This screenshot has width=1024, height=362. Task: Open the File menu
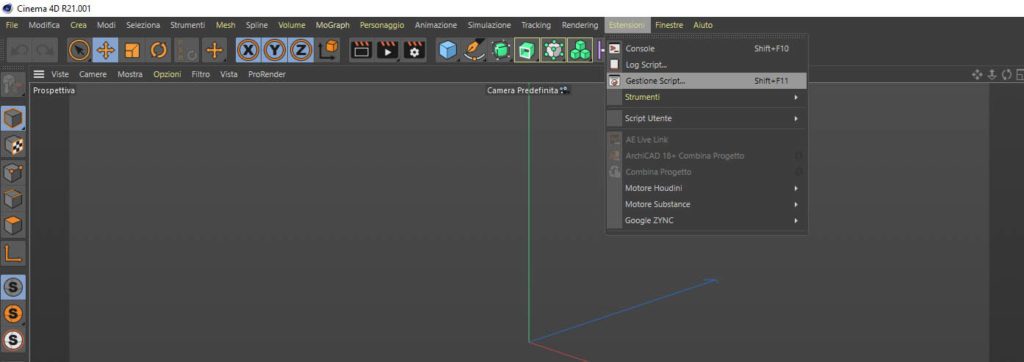[x=12, y=25]
